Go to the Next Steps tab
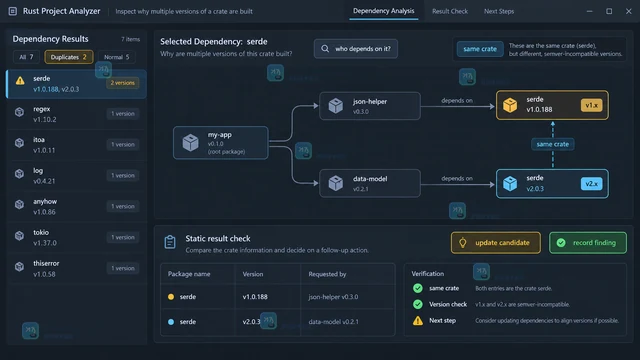Image resolution: width=640 pixels, height=360 pixels. [x=499, y=11]
